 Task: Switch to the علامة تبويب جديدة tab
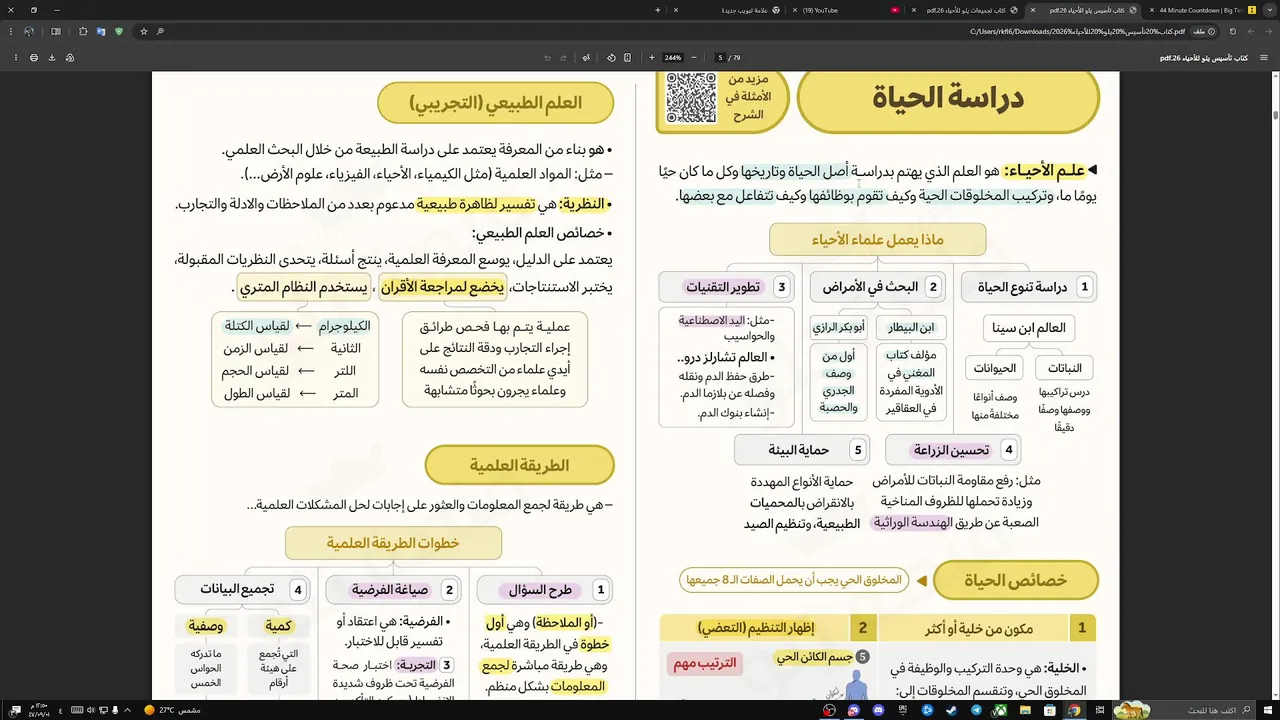tap(726, 10)
